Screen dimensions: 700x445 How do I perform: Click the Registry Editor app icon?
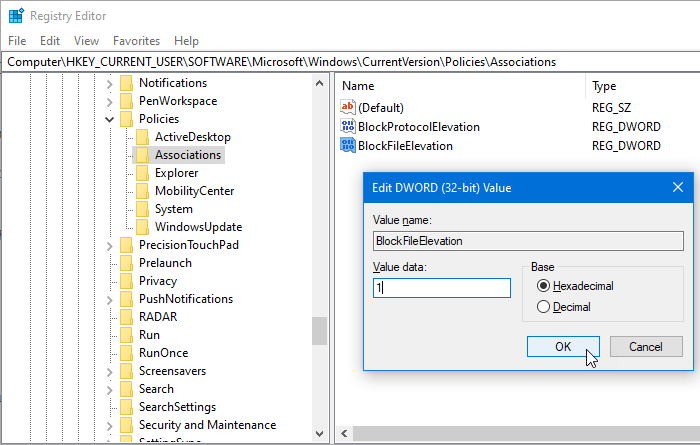coord(16,16)
